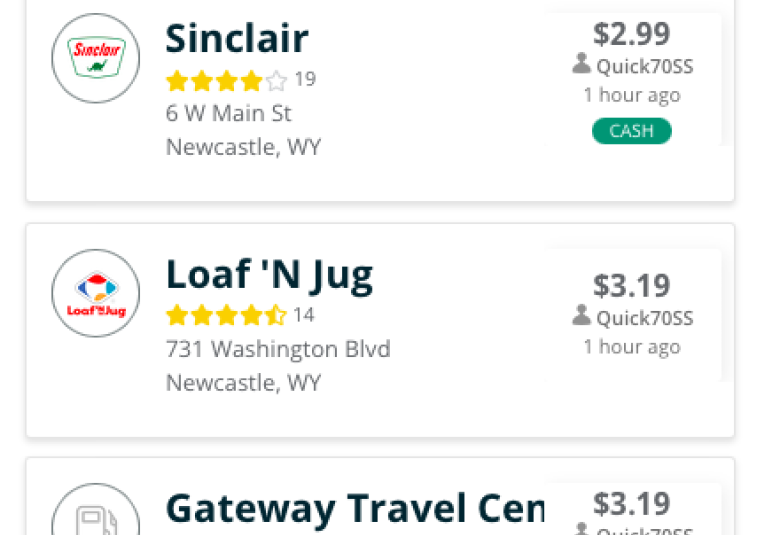Click the 731 Washington Blvd address
This screenshot has height=535, width=780.
(278, 349)
